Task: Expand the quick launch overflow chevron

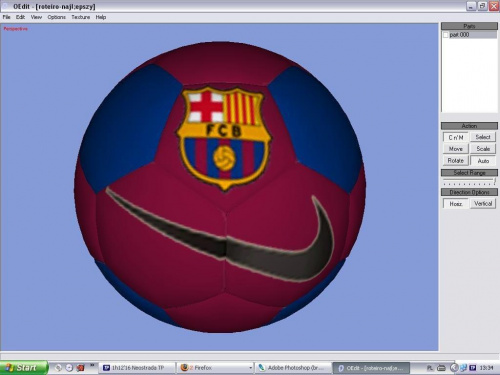Action: click(92, 366)
